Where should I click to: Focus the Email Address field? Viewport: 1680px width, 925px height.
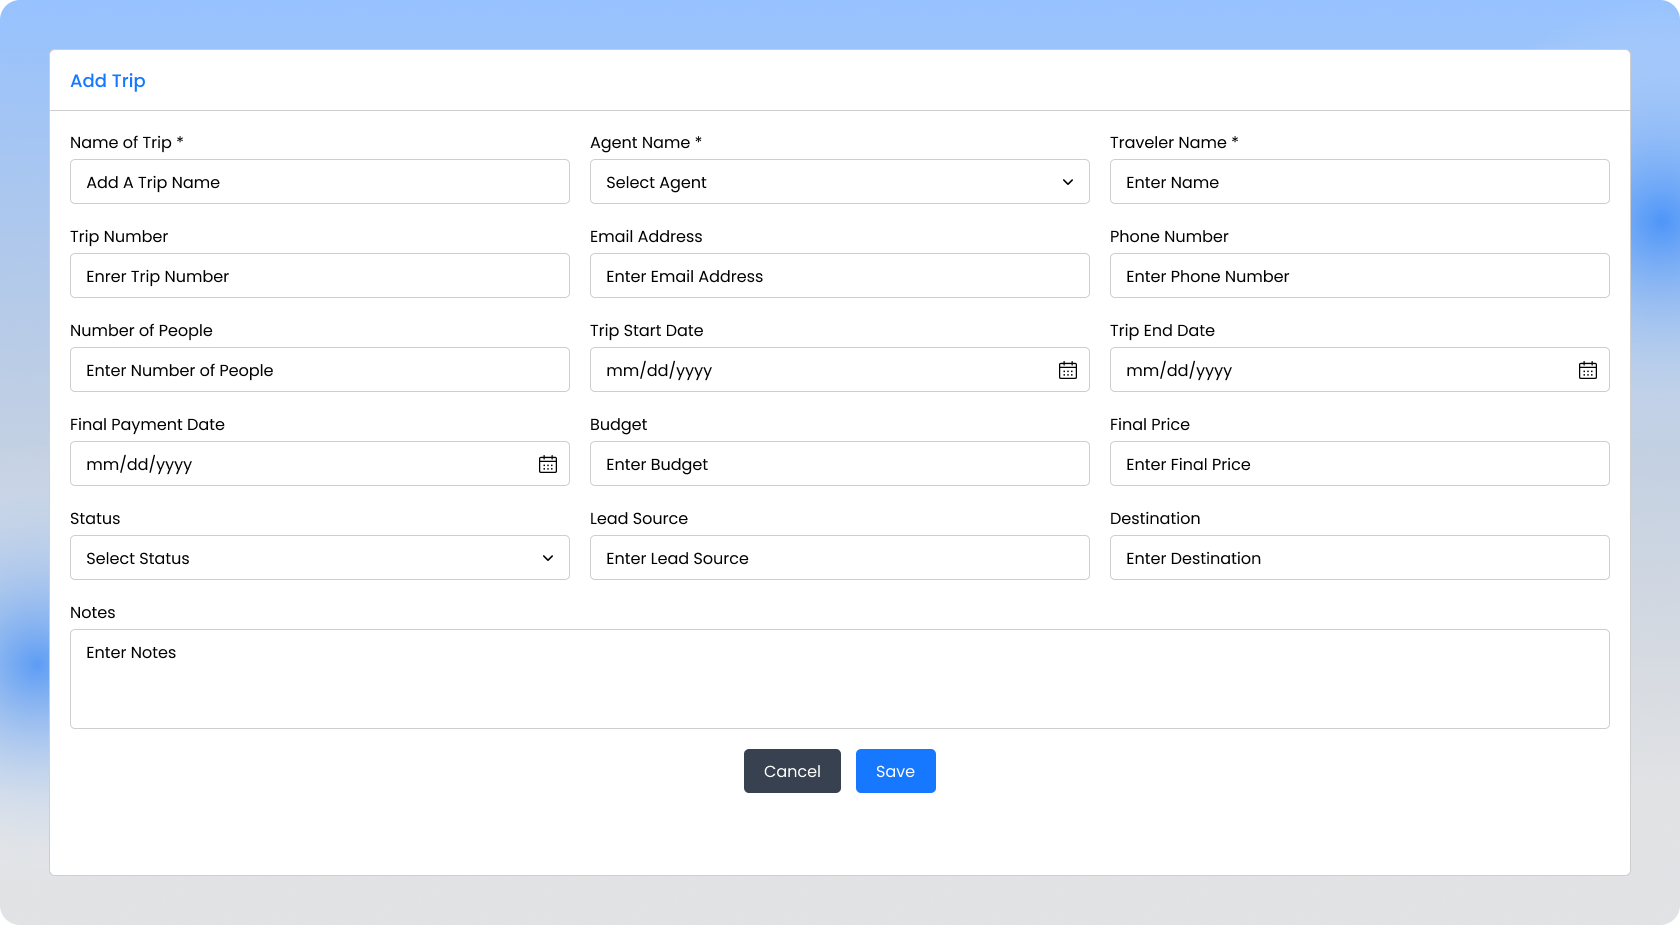coord(839,276)
